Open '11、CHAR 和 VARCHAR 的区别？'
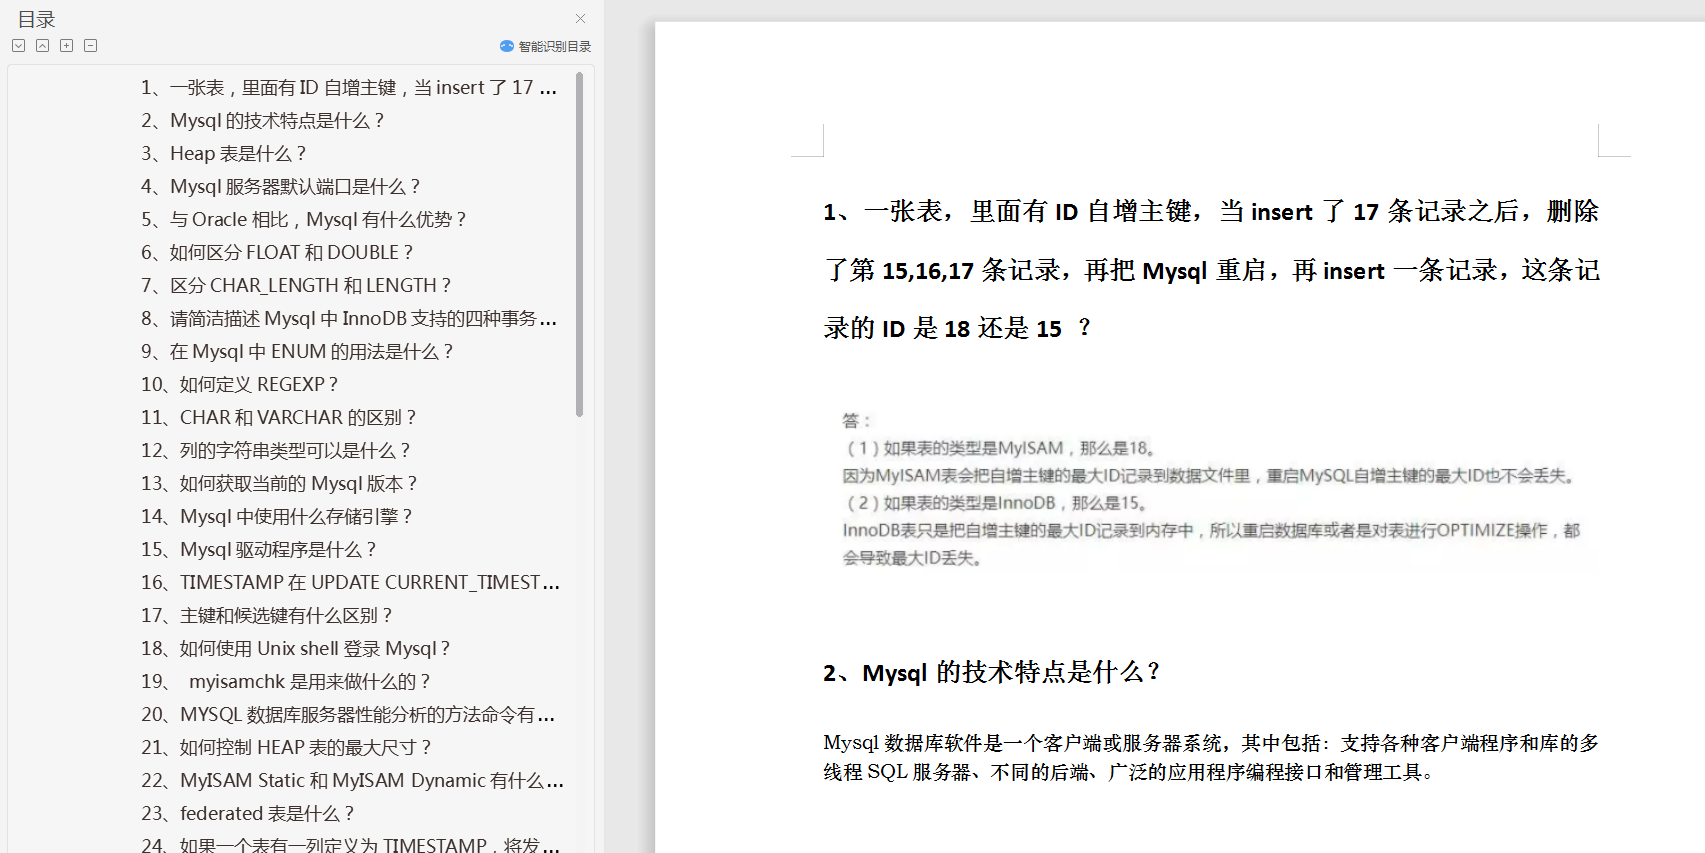This screenshot has width=1705, height=853. click(278, 418)
